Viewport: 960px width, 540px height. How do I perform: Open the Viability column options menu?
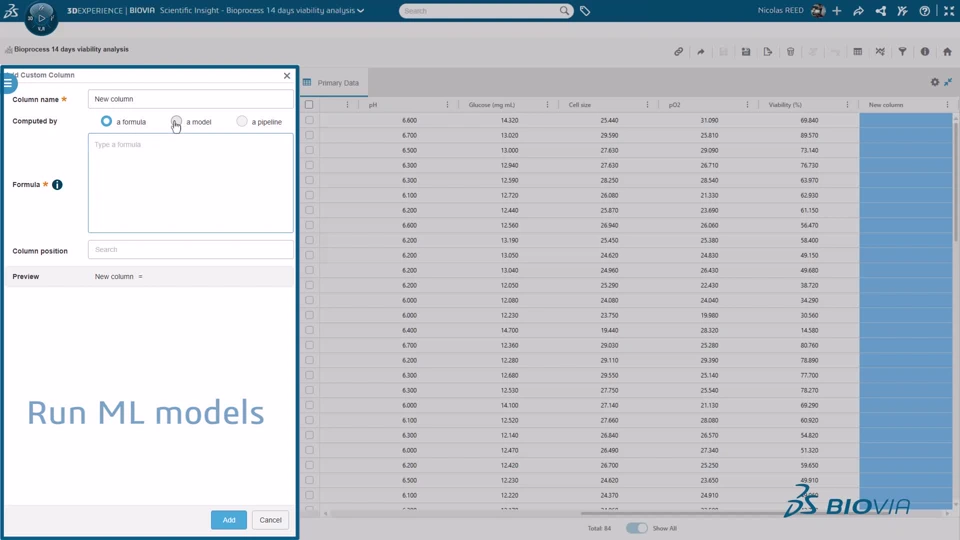pyautogui.click(x=847, y=105)
